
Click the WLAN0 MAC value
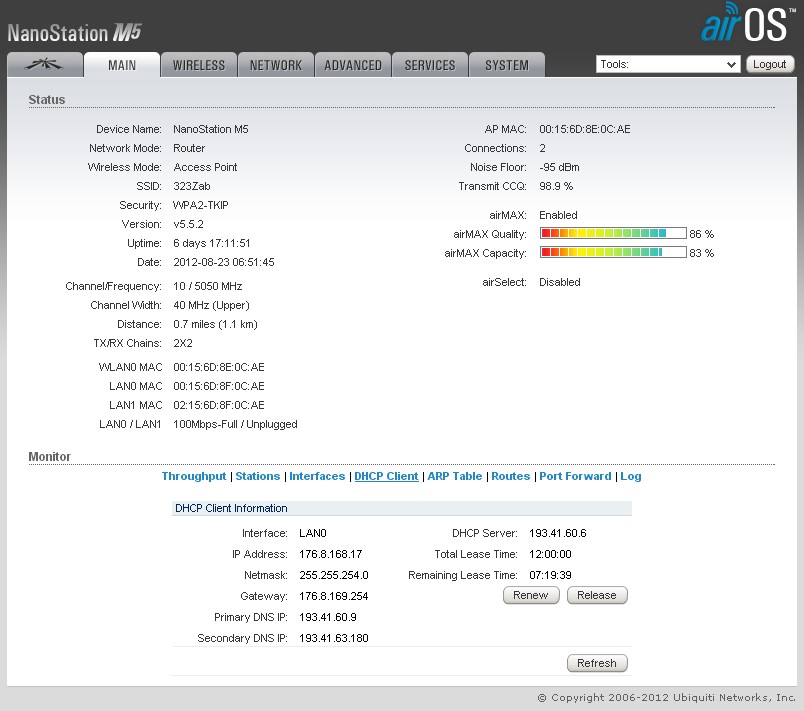[219, 367]
